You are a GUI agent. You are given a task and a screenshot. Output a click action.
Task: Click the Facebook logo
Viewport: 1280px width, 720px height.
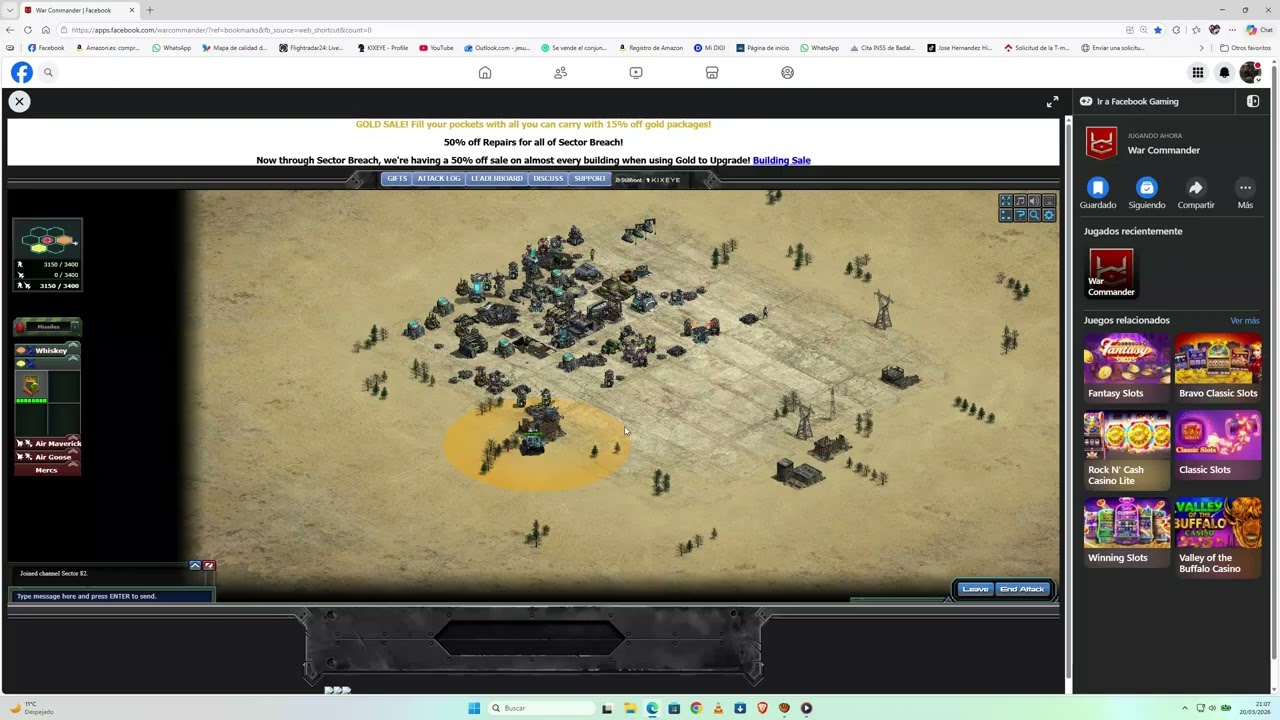pyautogui.click(x=22, y=72)
